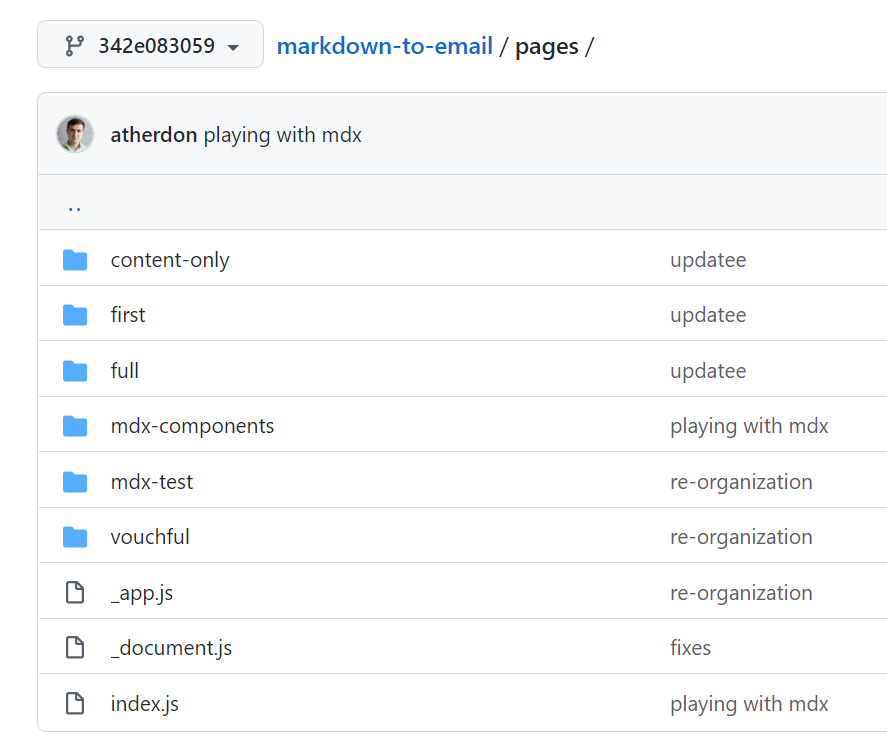Open the markdown-to-email repository link
Viewport: 887px width, 746px height.
point(385,46)
